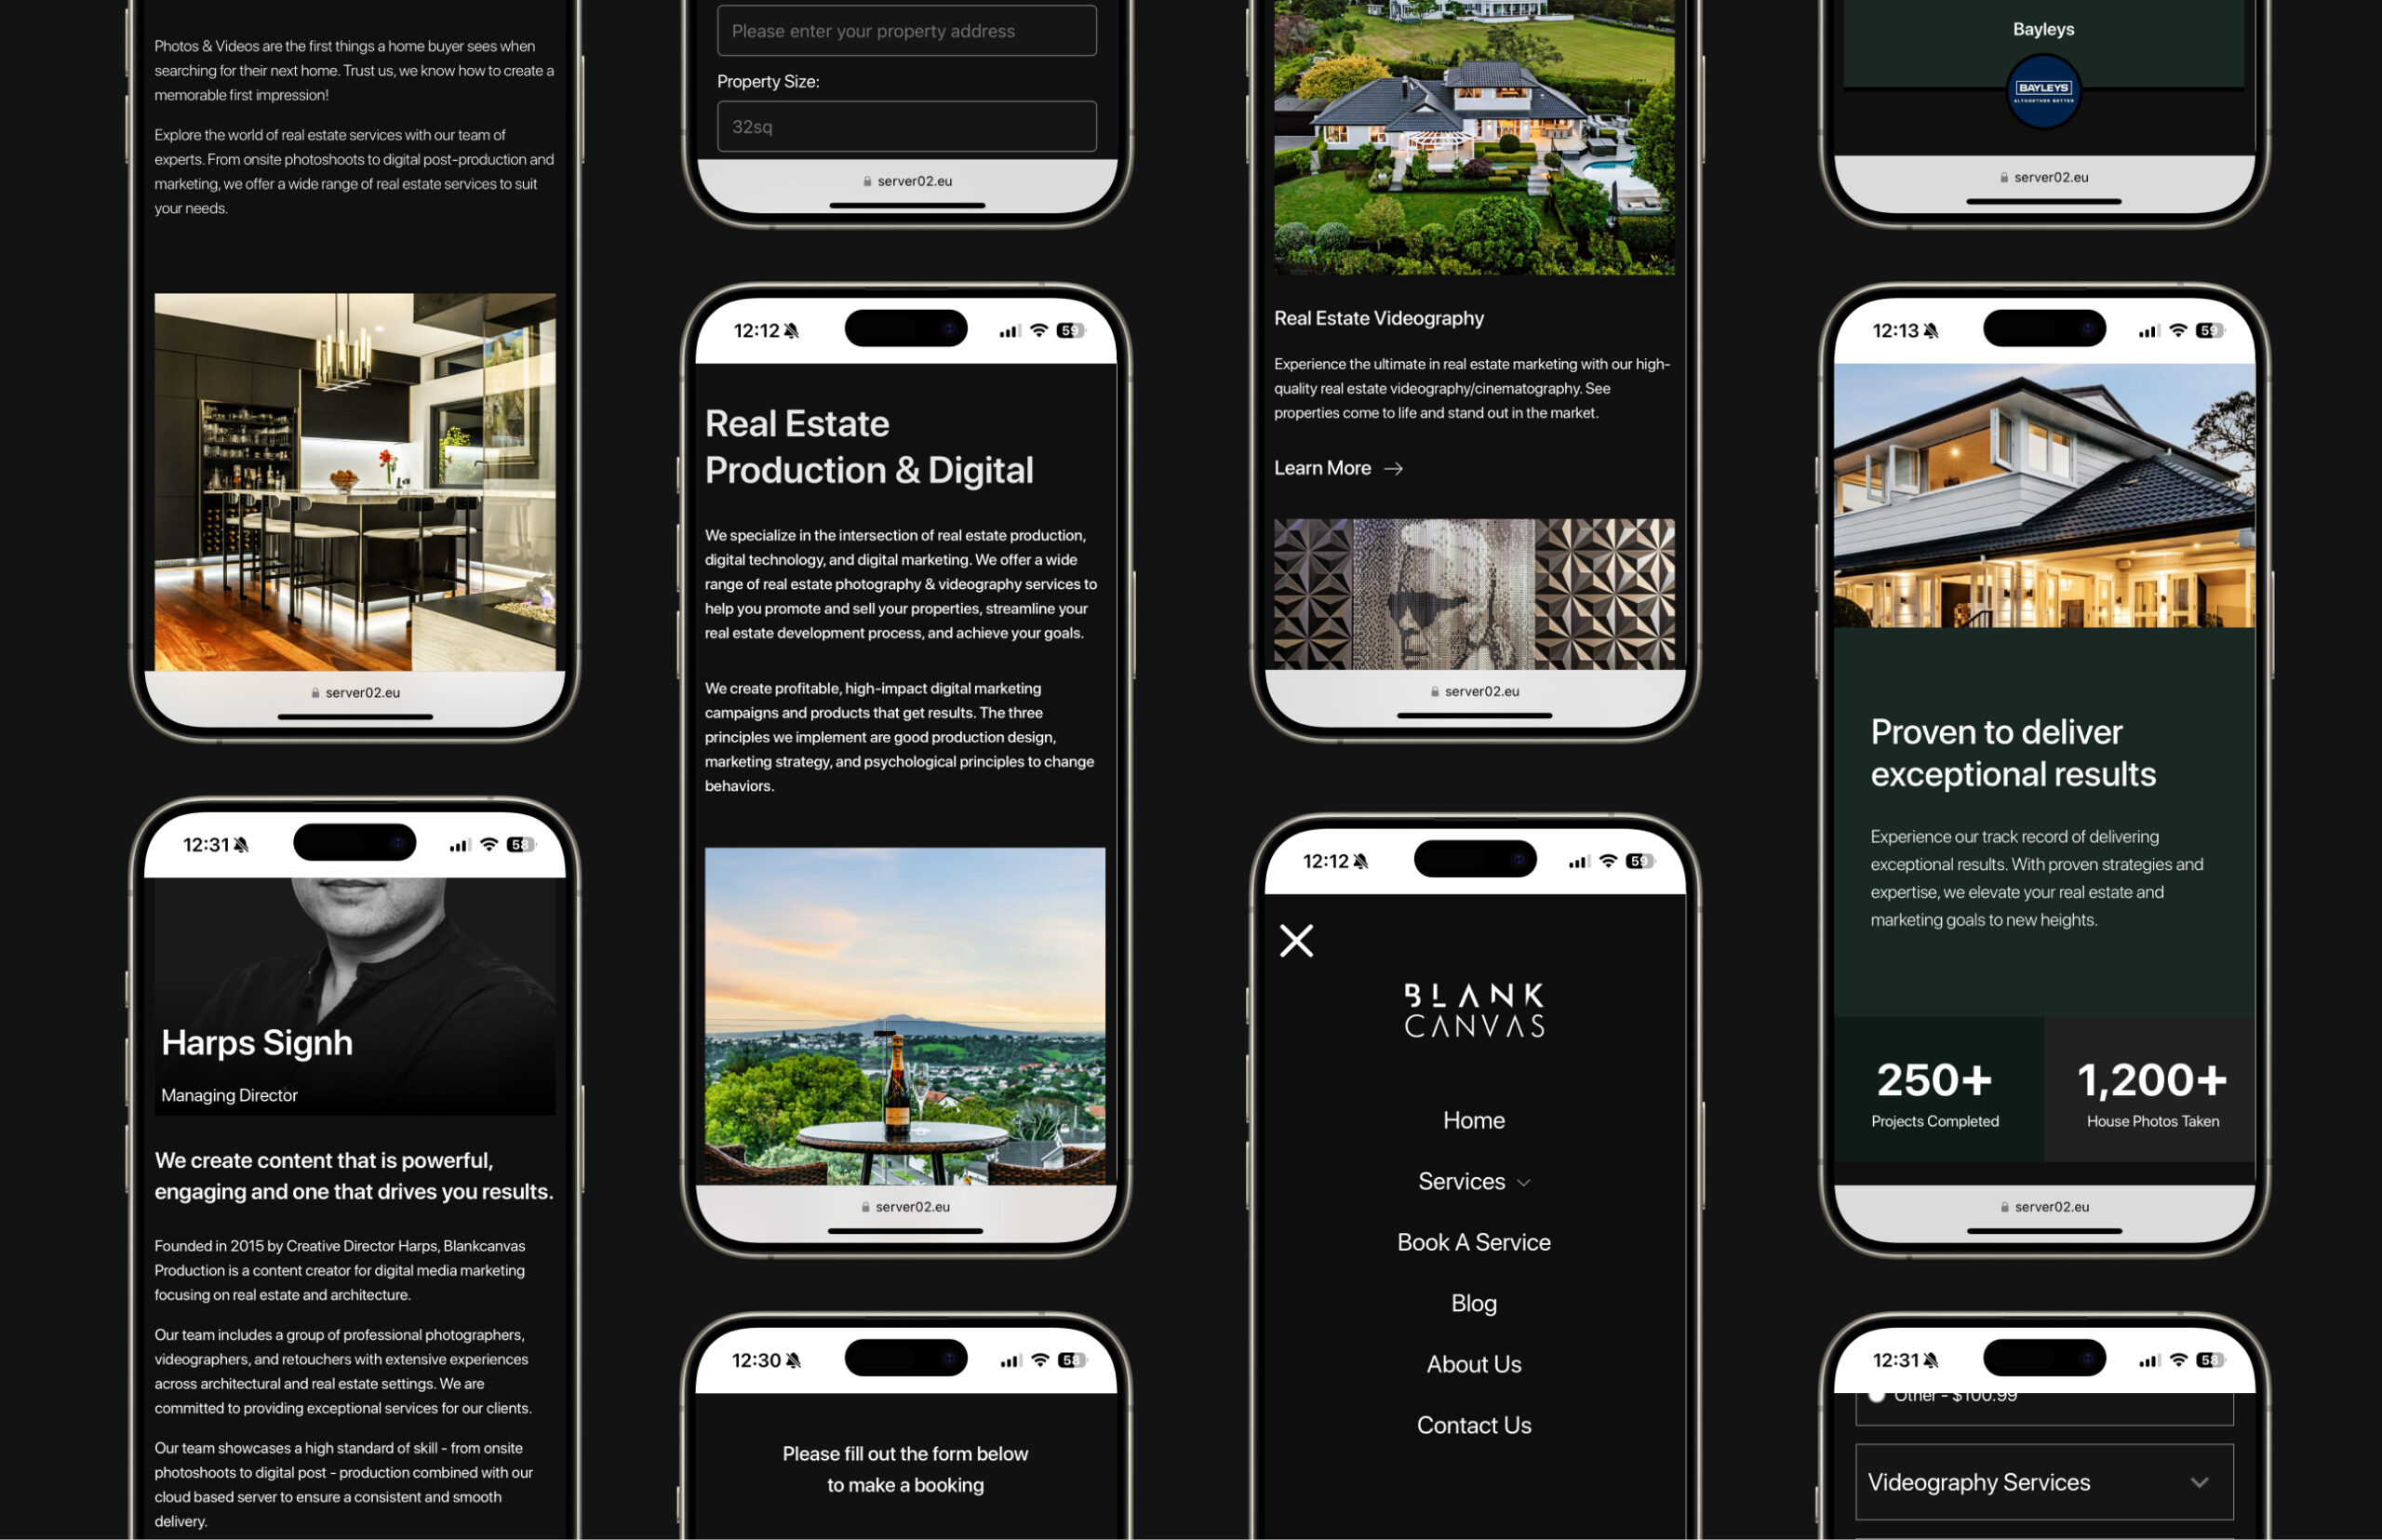Click the Home menu navigation item
Image resolution: width=2382 pixels, height=1540 pixels.
[1474, 1119]
